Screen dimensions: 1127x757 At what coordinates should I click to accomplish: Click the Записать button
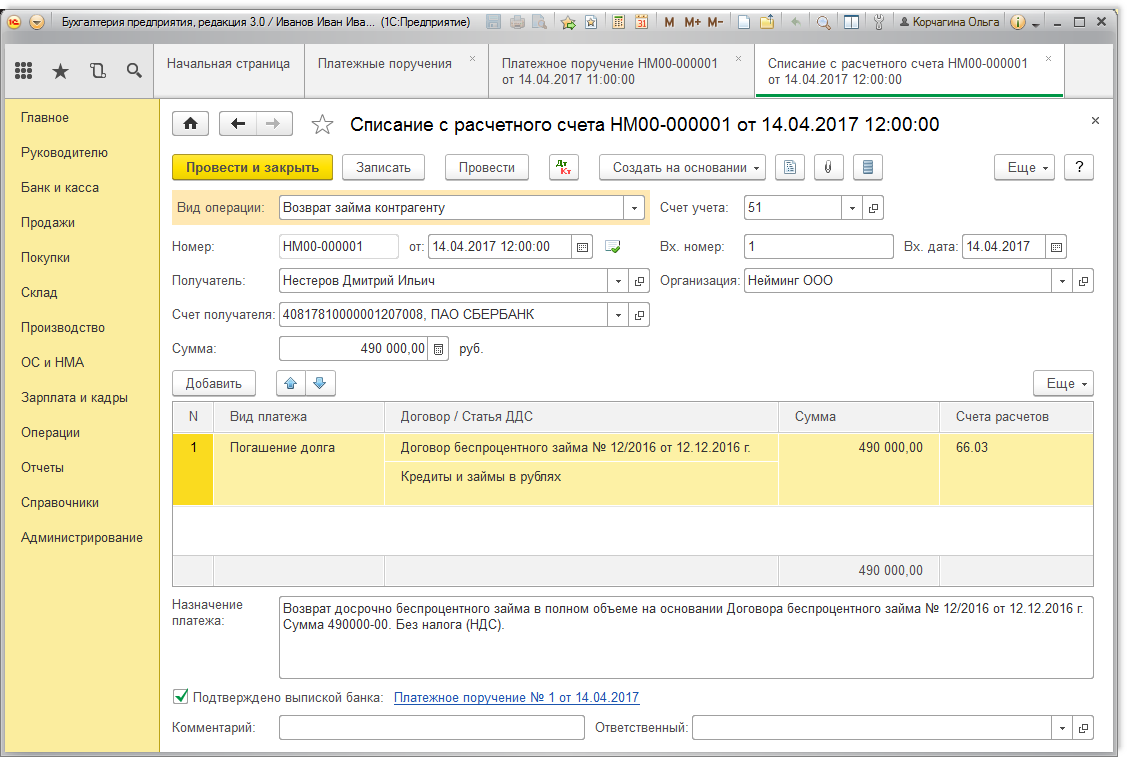383,168
